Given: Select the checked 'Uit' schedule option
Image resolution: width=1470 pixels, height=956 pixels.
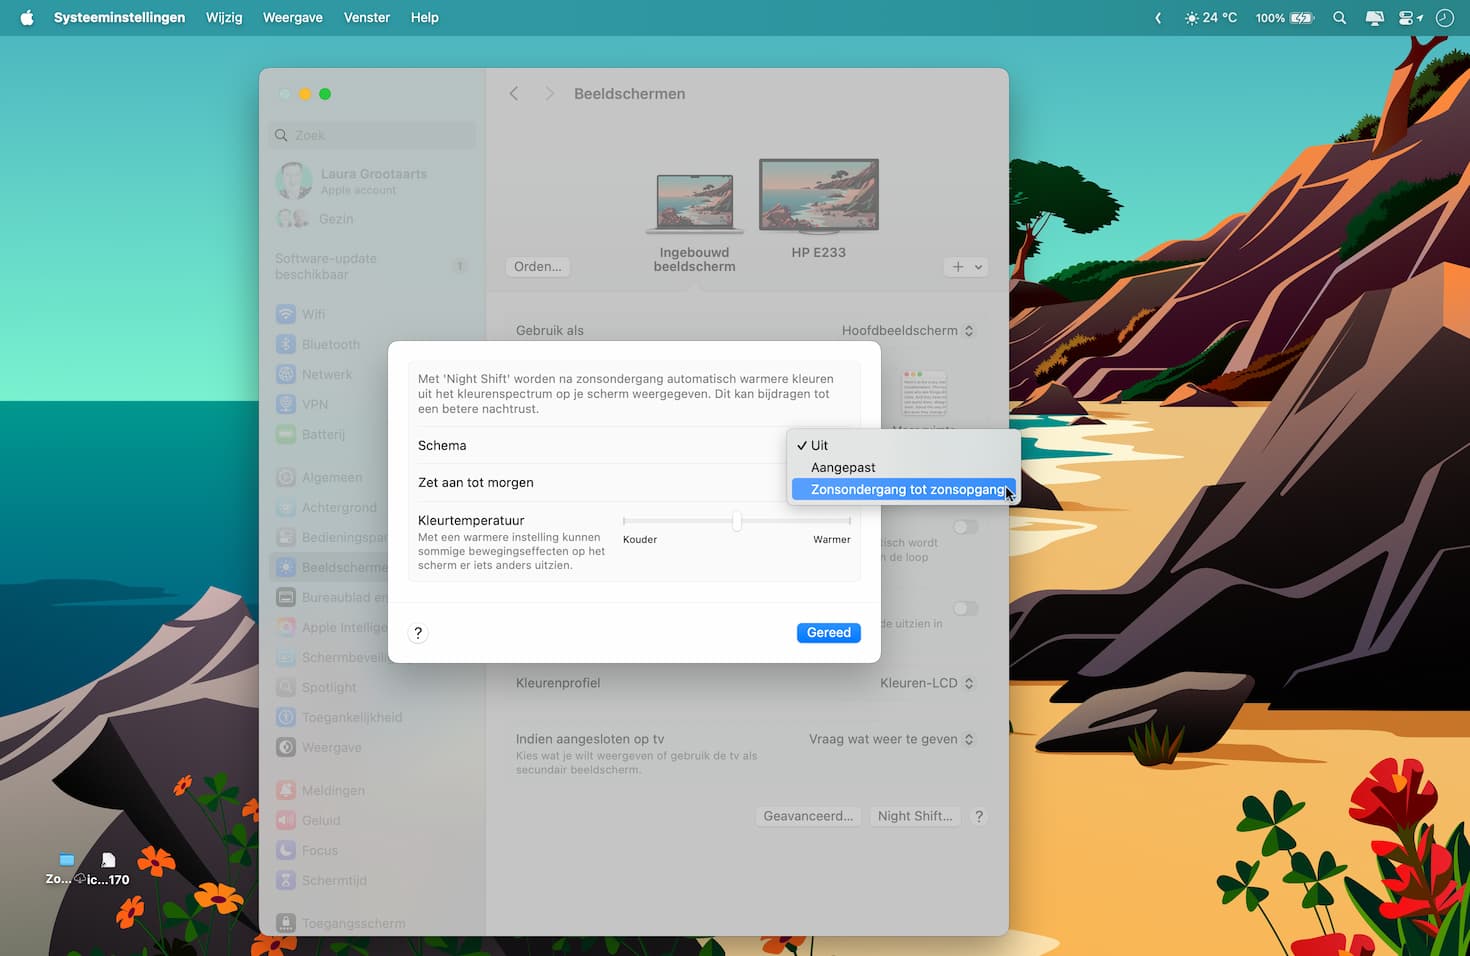Looking at the screenshot, I should [x=820, y=446].
